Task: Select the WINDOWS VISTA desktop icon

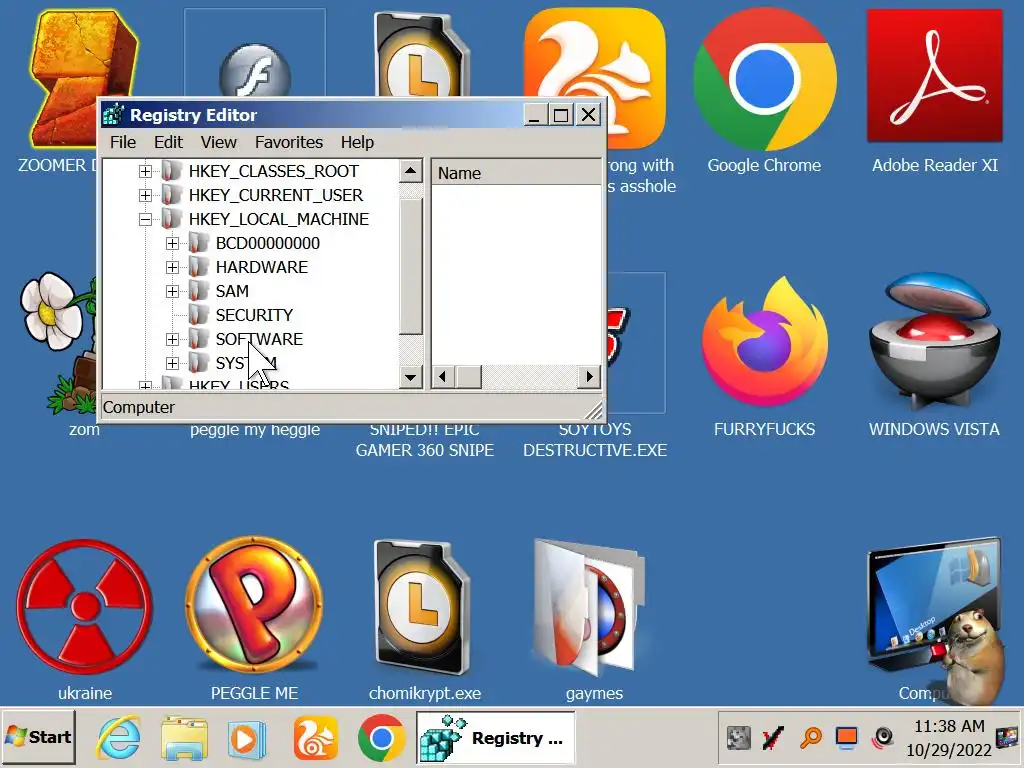Action: pos(935,342)
